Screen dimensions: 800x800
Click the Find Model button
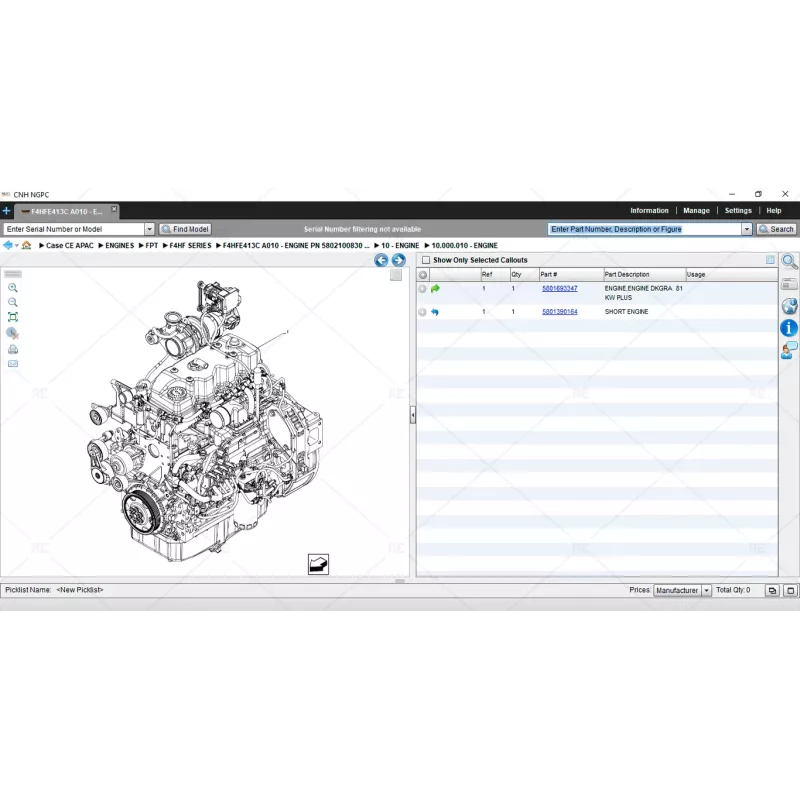point(185,229)
